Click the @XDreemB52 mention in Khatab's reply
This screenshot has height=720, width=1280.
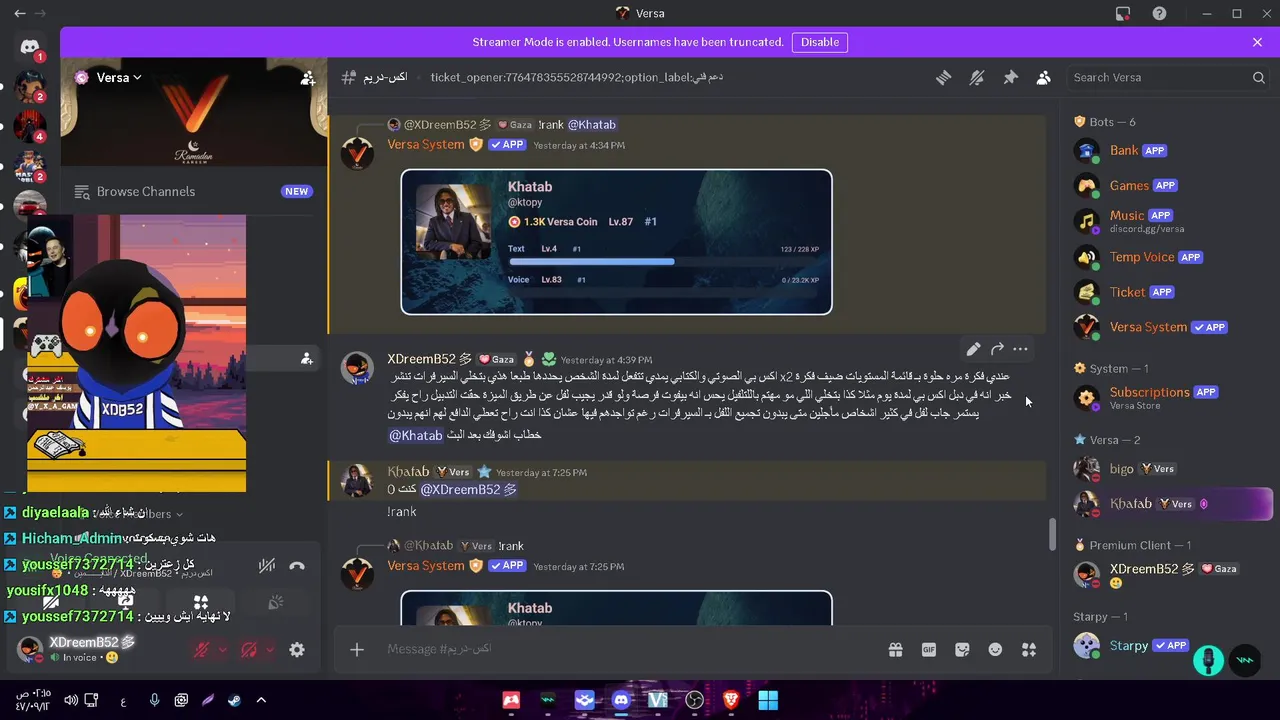pyautogui.click(x=468, y=490)
